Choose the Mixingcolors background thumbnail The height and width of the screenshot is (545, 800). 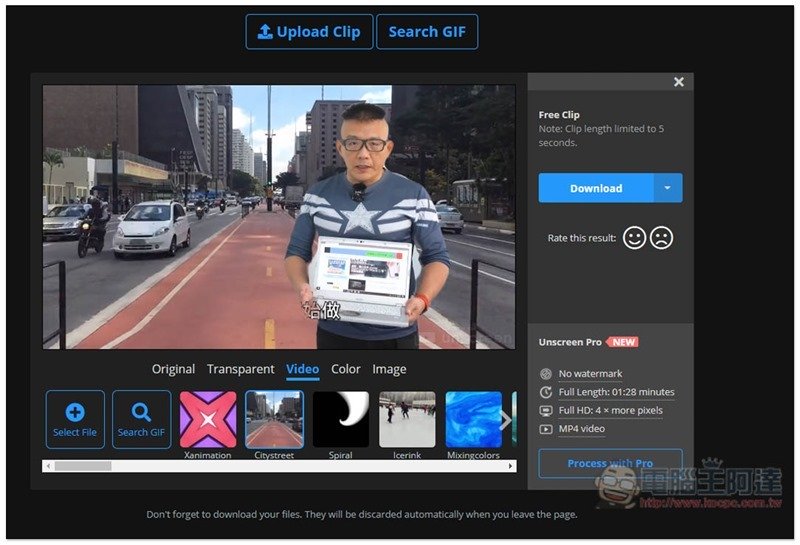(473, 418)
